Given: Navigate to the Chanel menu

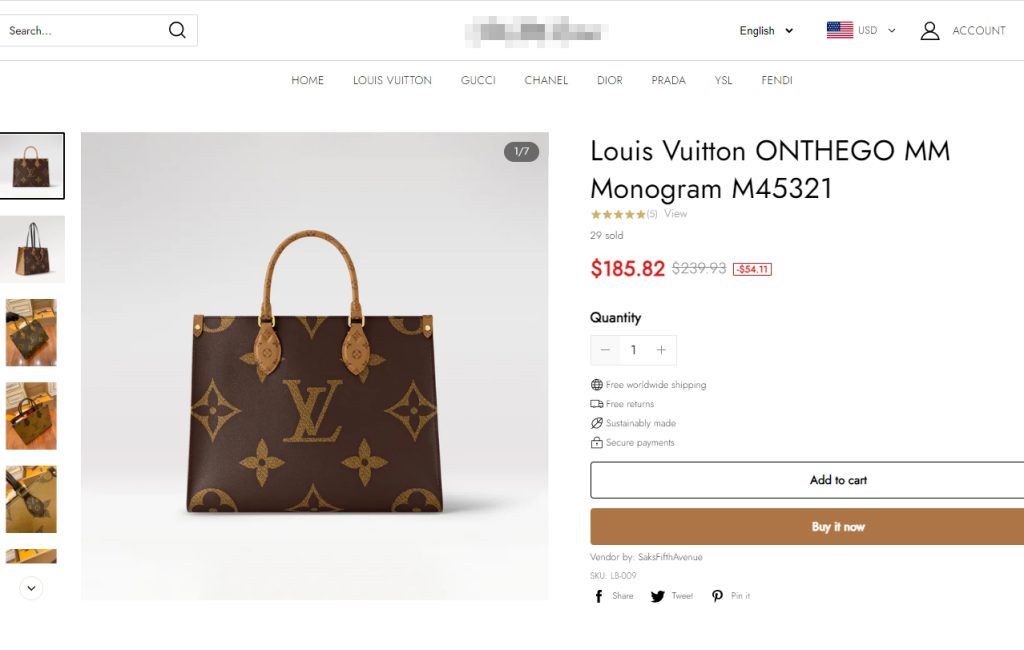Looking at the screenshot, I should coord(546,80).
